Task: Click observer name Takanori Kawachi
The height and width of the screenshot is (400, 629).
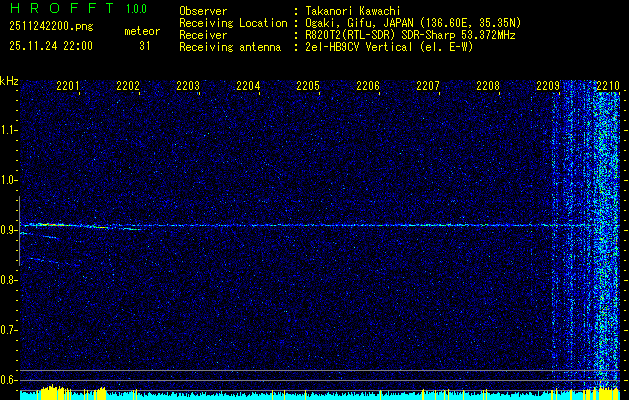Action: click(x=353, y=11)
